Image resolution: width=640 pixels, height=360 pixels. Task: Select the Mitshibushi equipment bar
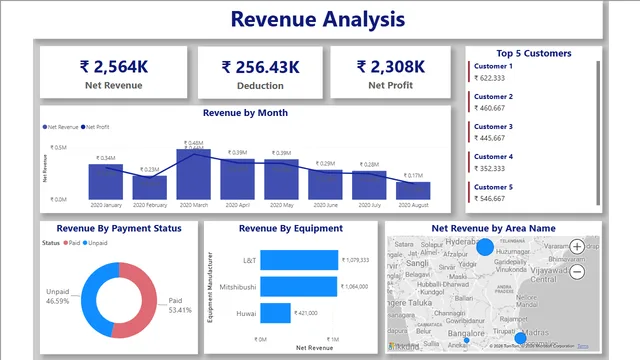pos(299,287)
